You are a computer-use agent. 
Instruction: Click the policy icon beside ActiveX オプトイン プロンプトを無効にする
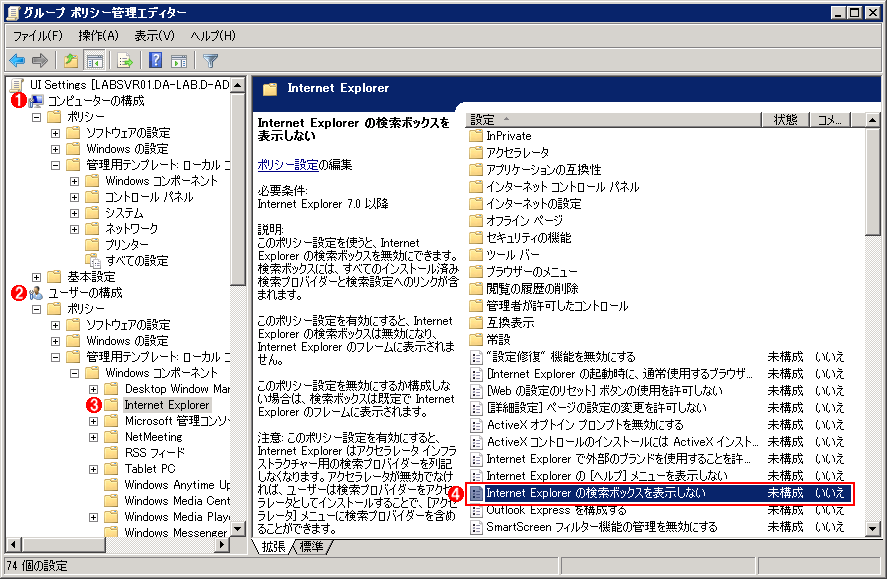(476, 425)
